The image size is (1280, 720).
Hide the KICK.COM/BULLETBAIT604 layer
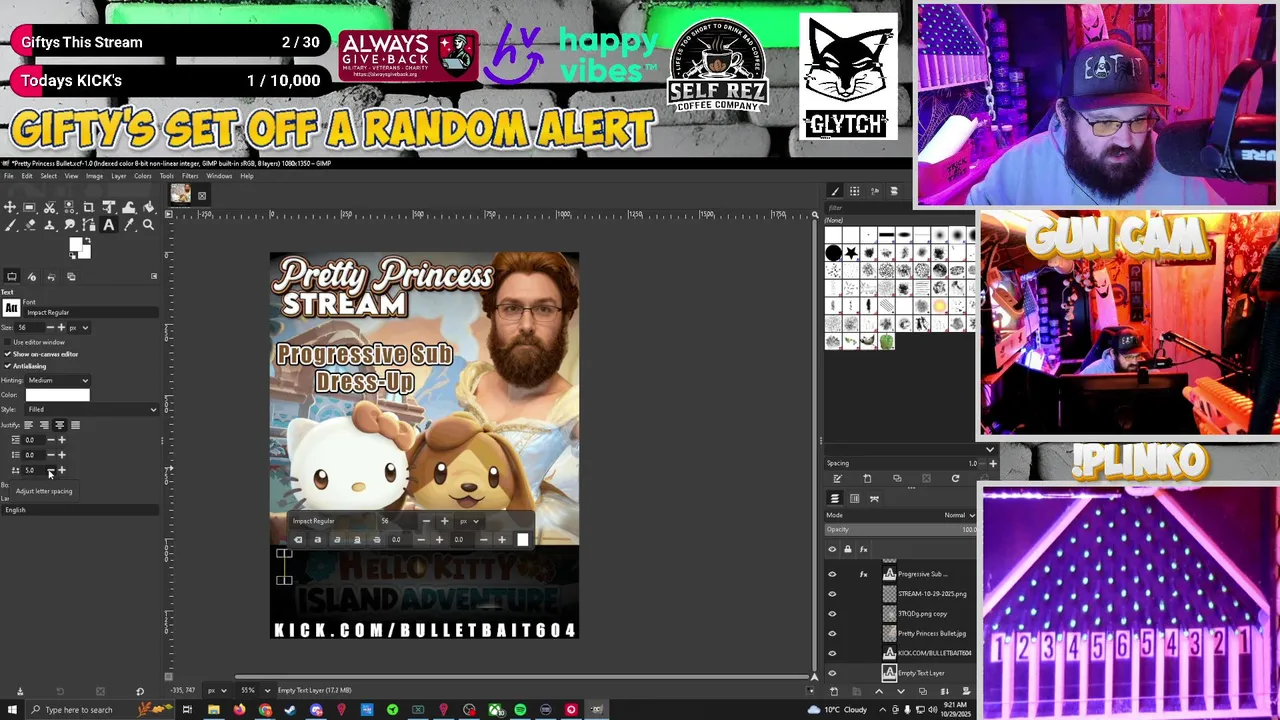832,653
